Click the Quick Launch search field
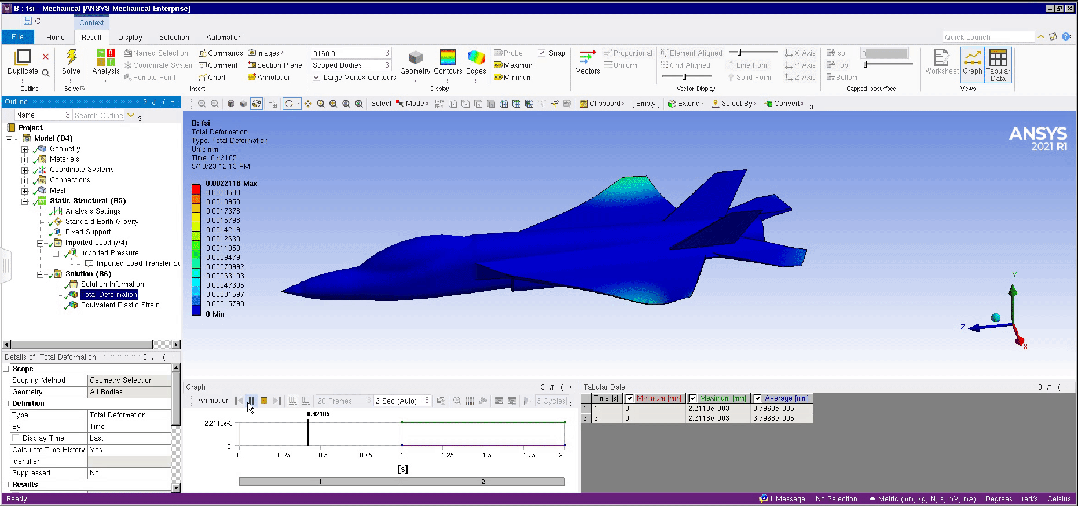 coord(989,37)
